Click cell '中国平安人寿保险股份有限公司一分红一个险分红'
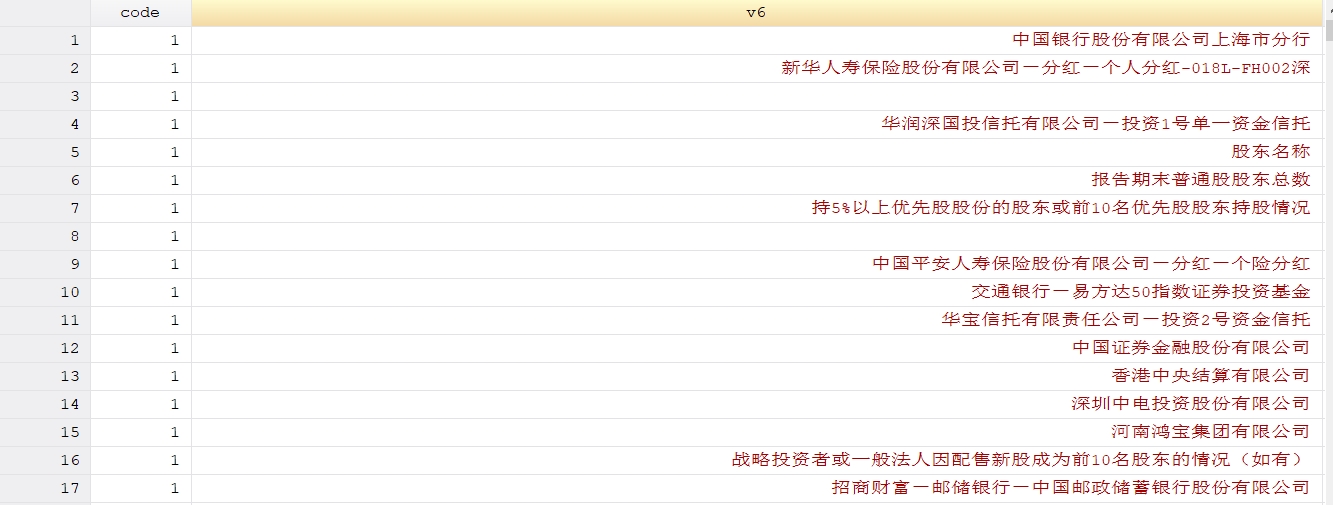This screenshot has height=505, width=1333. coord(757,264)
